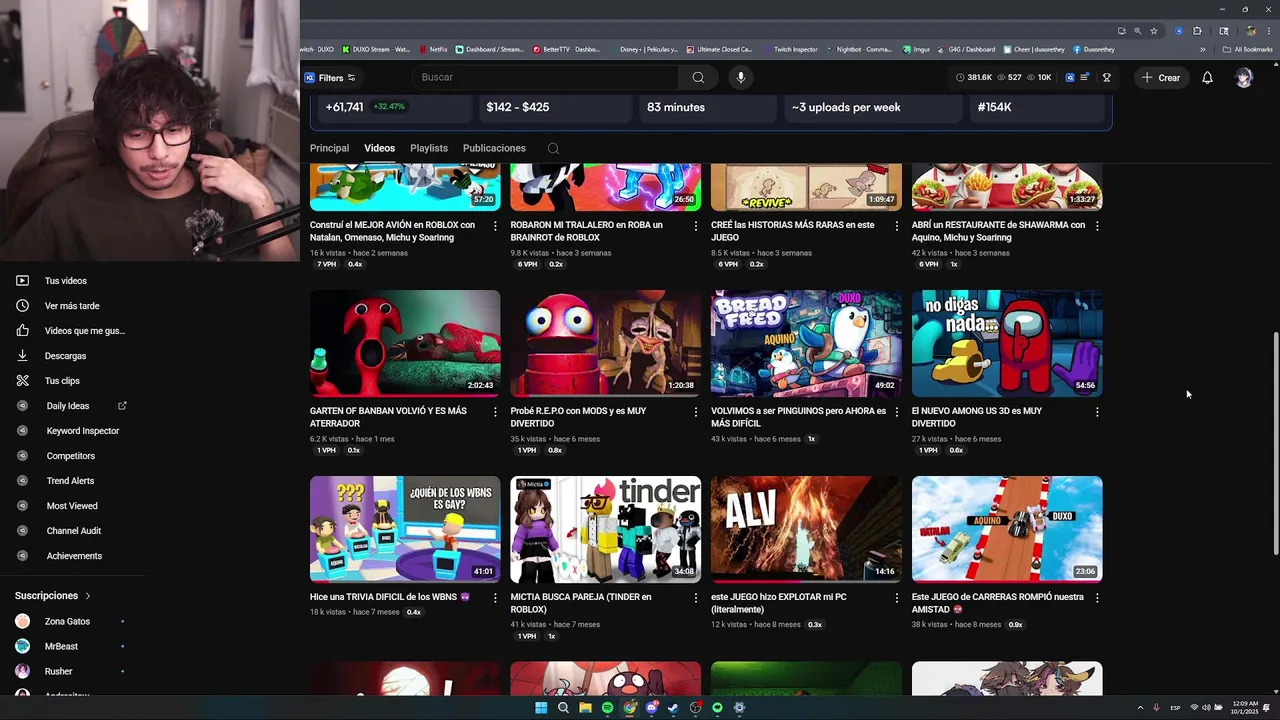
Task: Expand the Suscripciones section
Action: 52,596
